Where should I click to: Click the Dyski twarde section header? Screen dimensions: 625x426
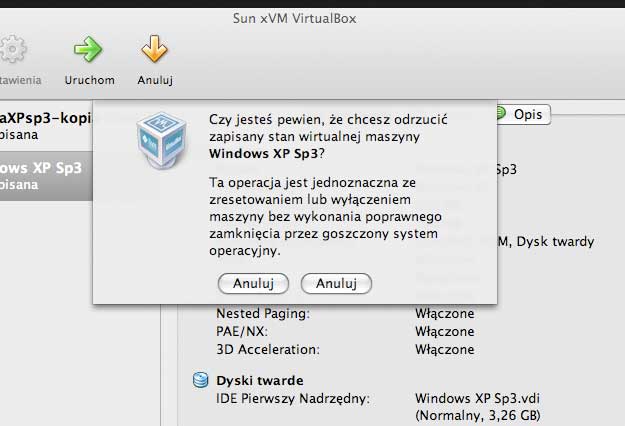point(259,381)
